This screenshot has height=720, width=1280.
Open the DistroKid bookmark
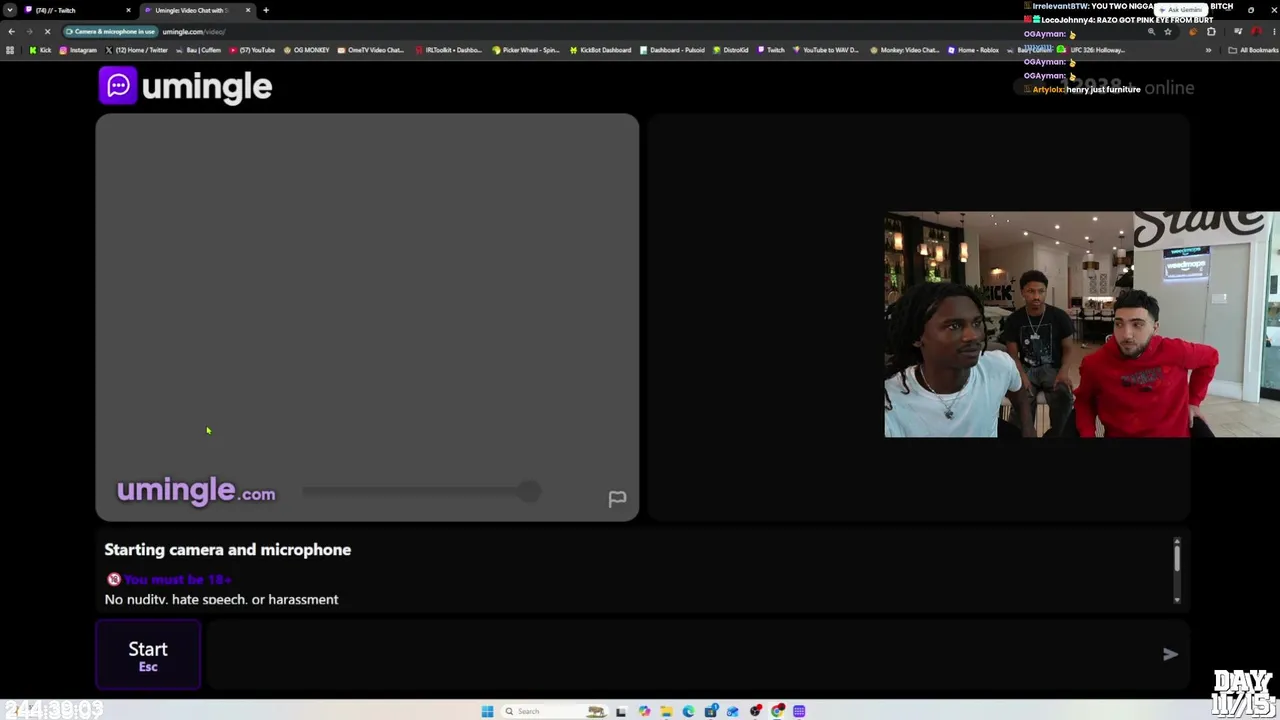click(x=731, y=50)
